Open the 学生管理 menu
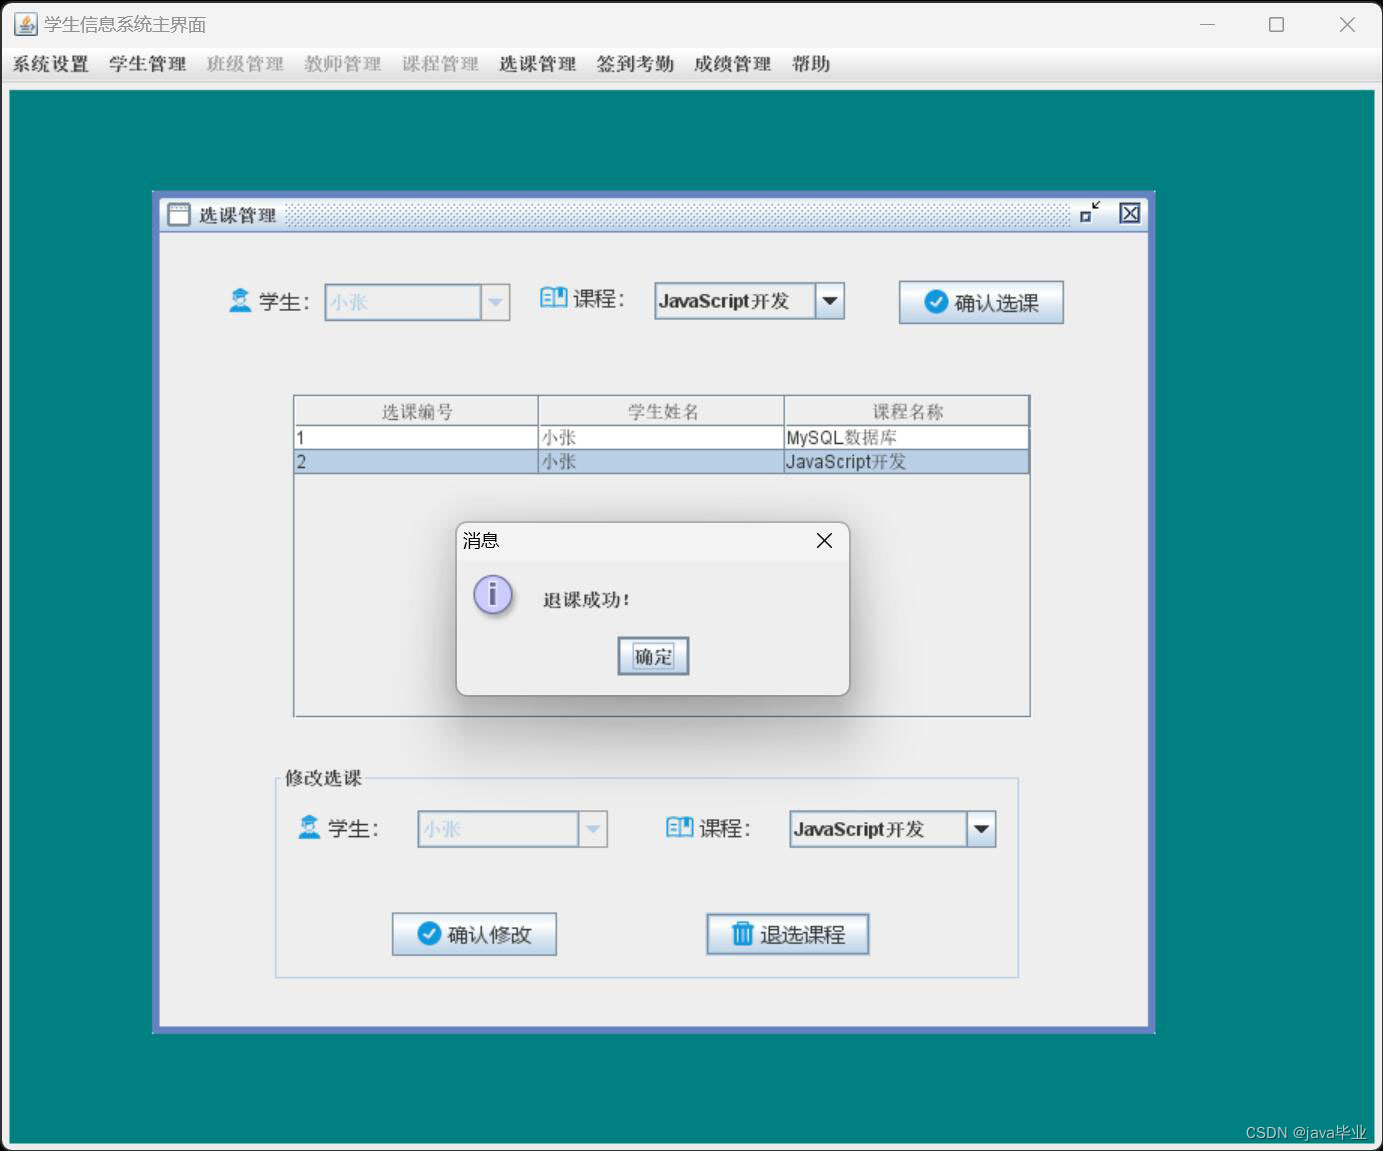1383x1151 pixels. pos(148,64)
